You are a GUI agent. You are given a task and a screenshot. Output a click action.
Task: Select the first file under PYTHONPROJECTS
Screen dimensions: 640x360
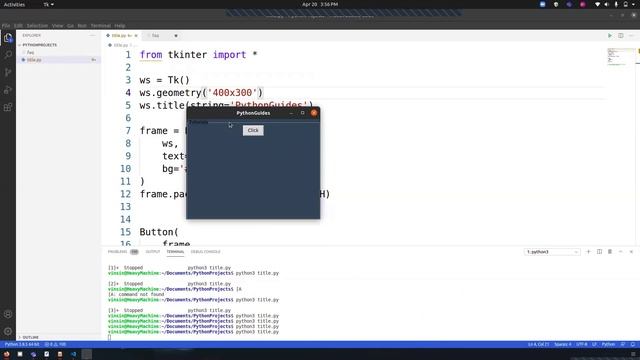[58, 53]
